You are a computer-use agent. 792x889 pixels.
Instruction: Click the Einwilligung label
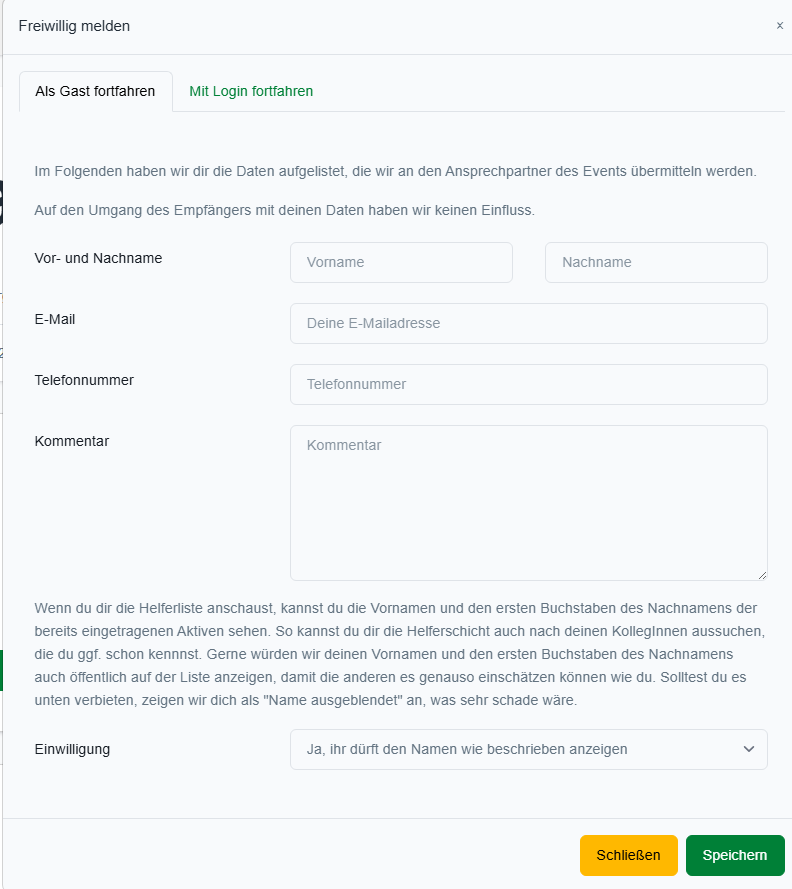[x=72, y=749]
